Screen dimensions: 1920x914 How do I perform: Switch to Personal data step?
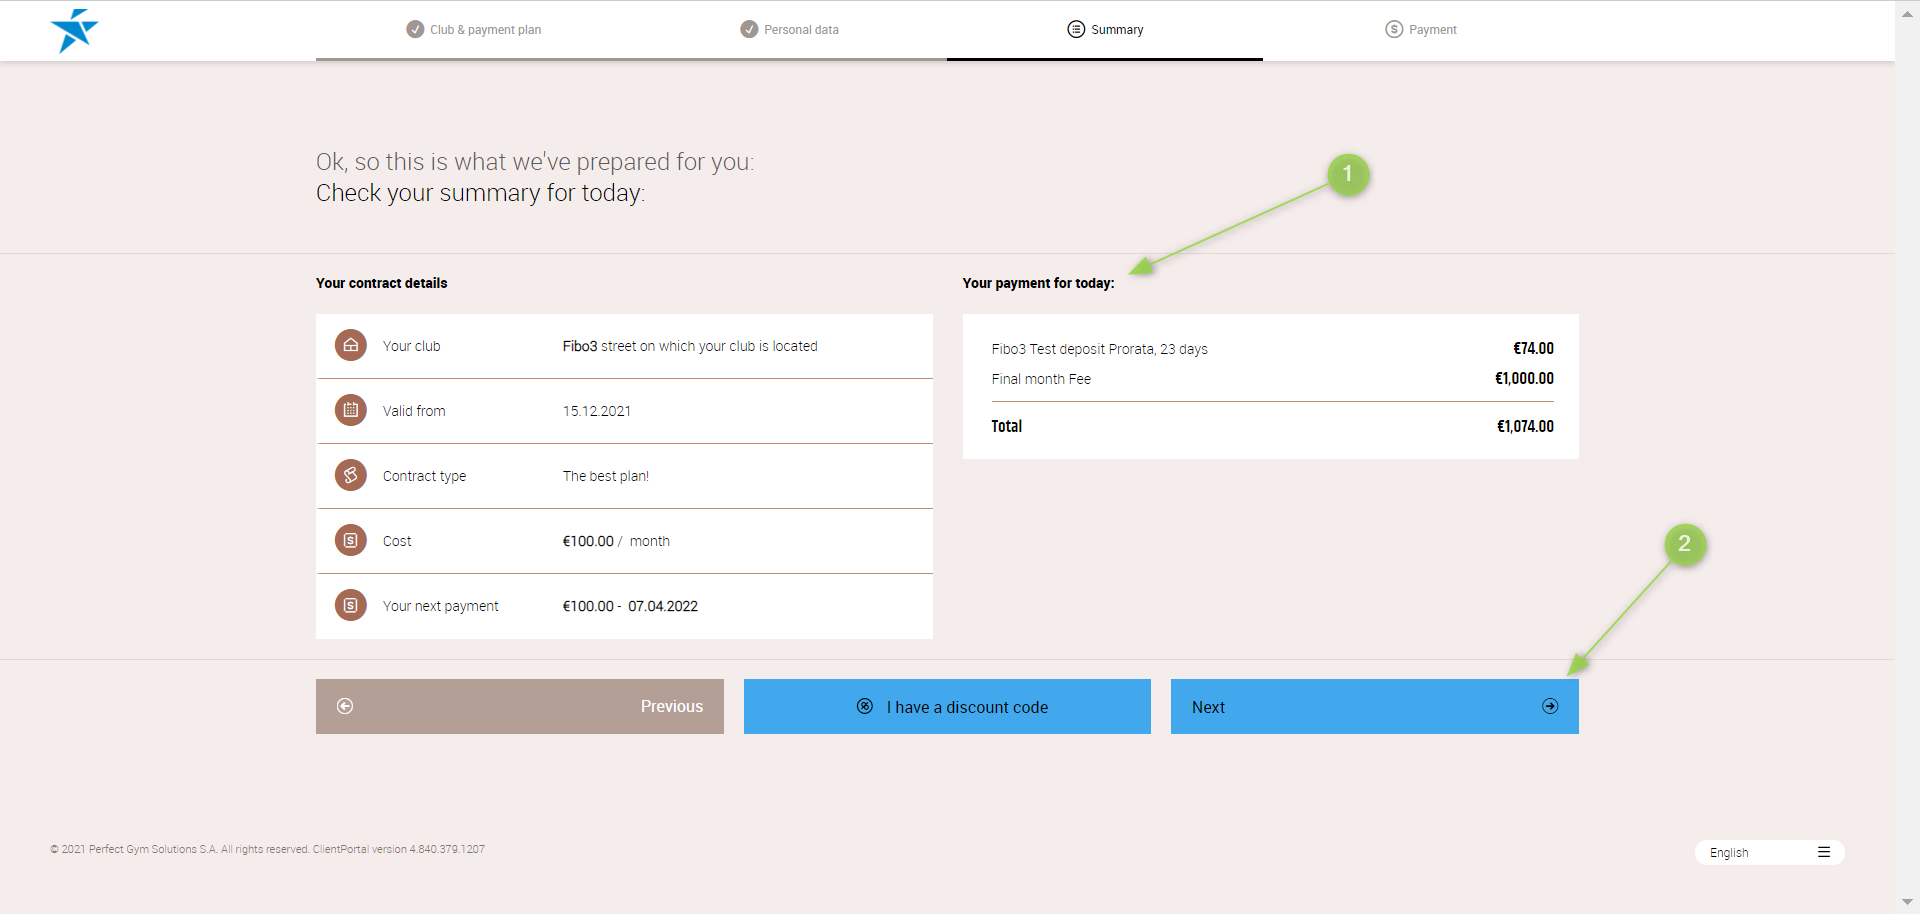(790, 30)
